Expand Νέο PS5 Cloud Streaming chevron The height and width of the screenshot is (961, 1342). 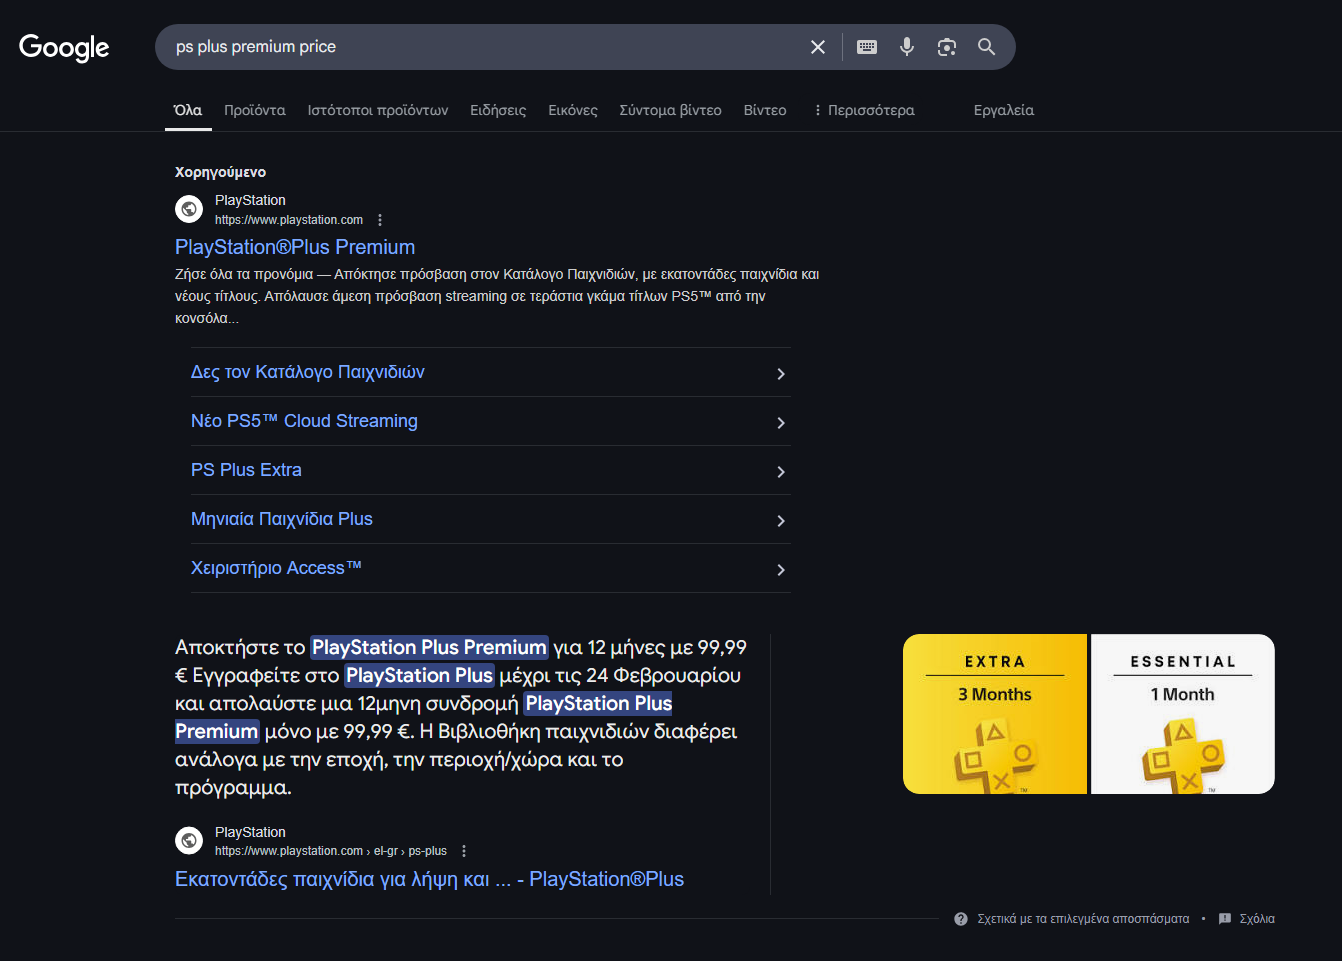pos(781,423)
